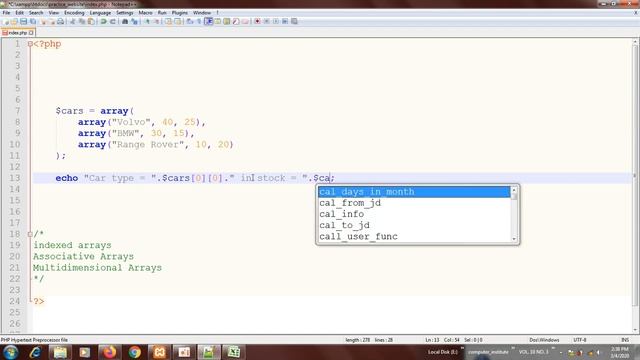Open Excel from the taskbar
The image size is (640, 360).
point(233,352)
